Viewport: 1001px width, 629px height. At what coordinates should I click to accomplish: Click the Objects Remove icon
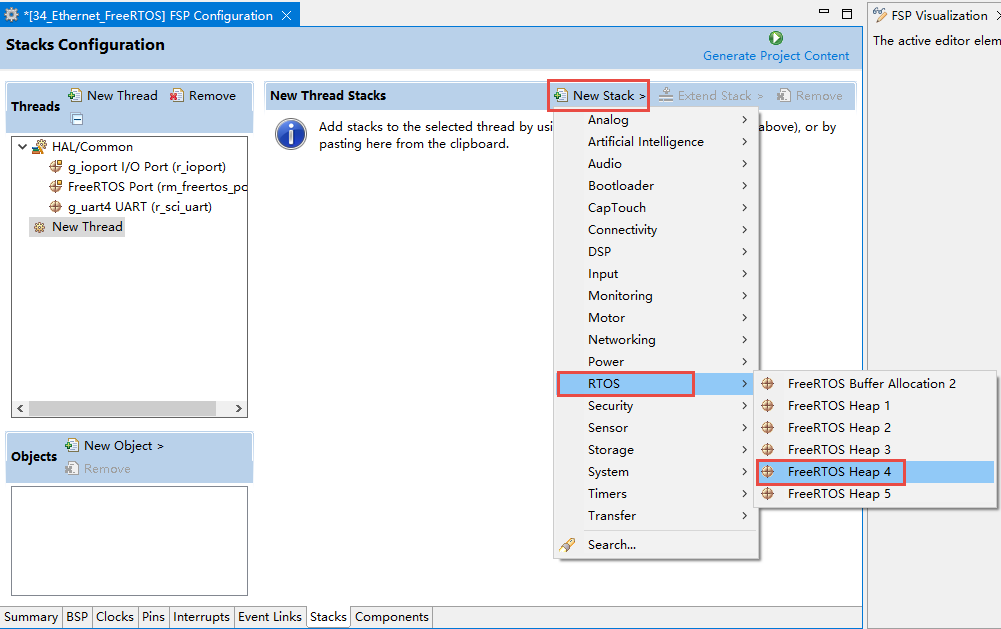(72, 469)
